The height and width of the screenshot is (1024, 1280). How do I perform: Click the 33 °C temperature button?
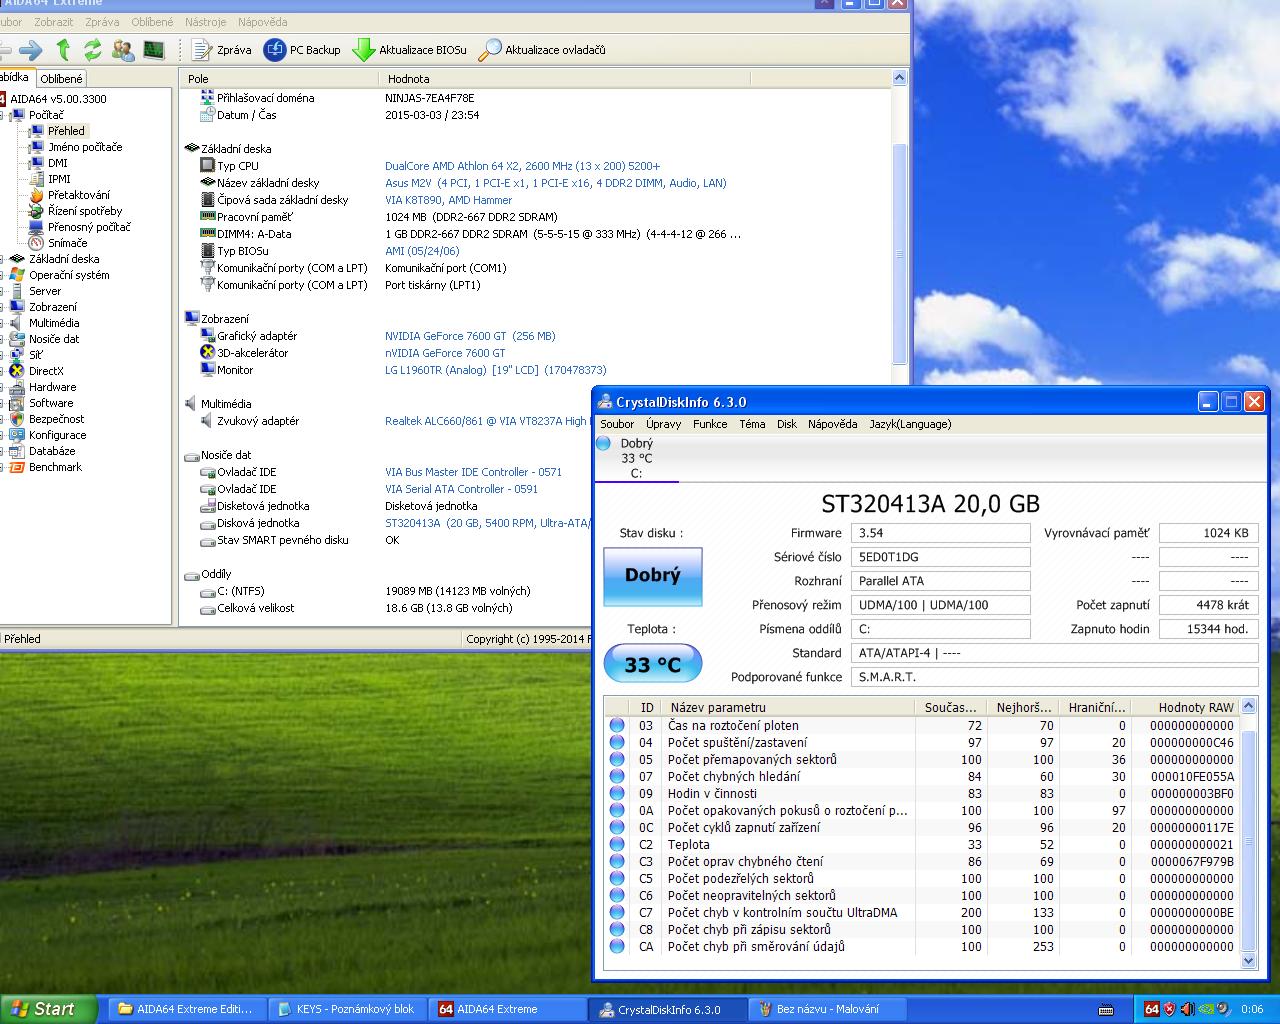652,665
